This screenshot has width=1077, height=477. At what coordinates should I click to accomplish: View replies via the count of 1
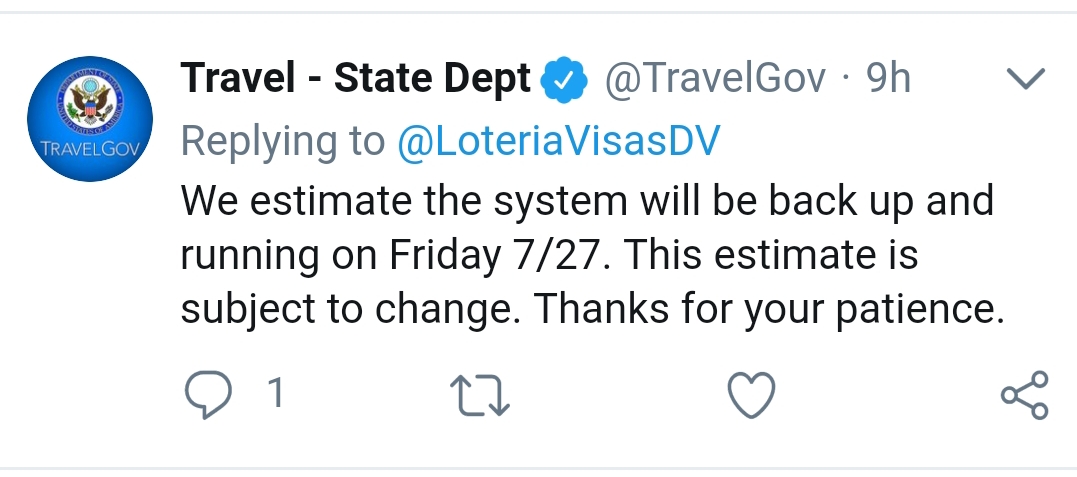click(275, 395)
